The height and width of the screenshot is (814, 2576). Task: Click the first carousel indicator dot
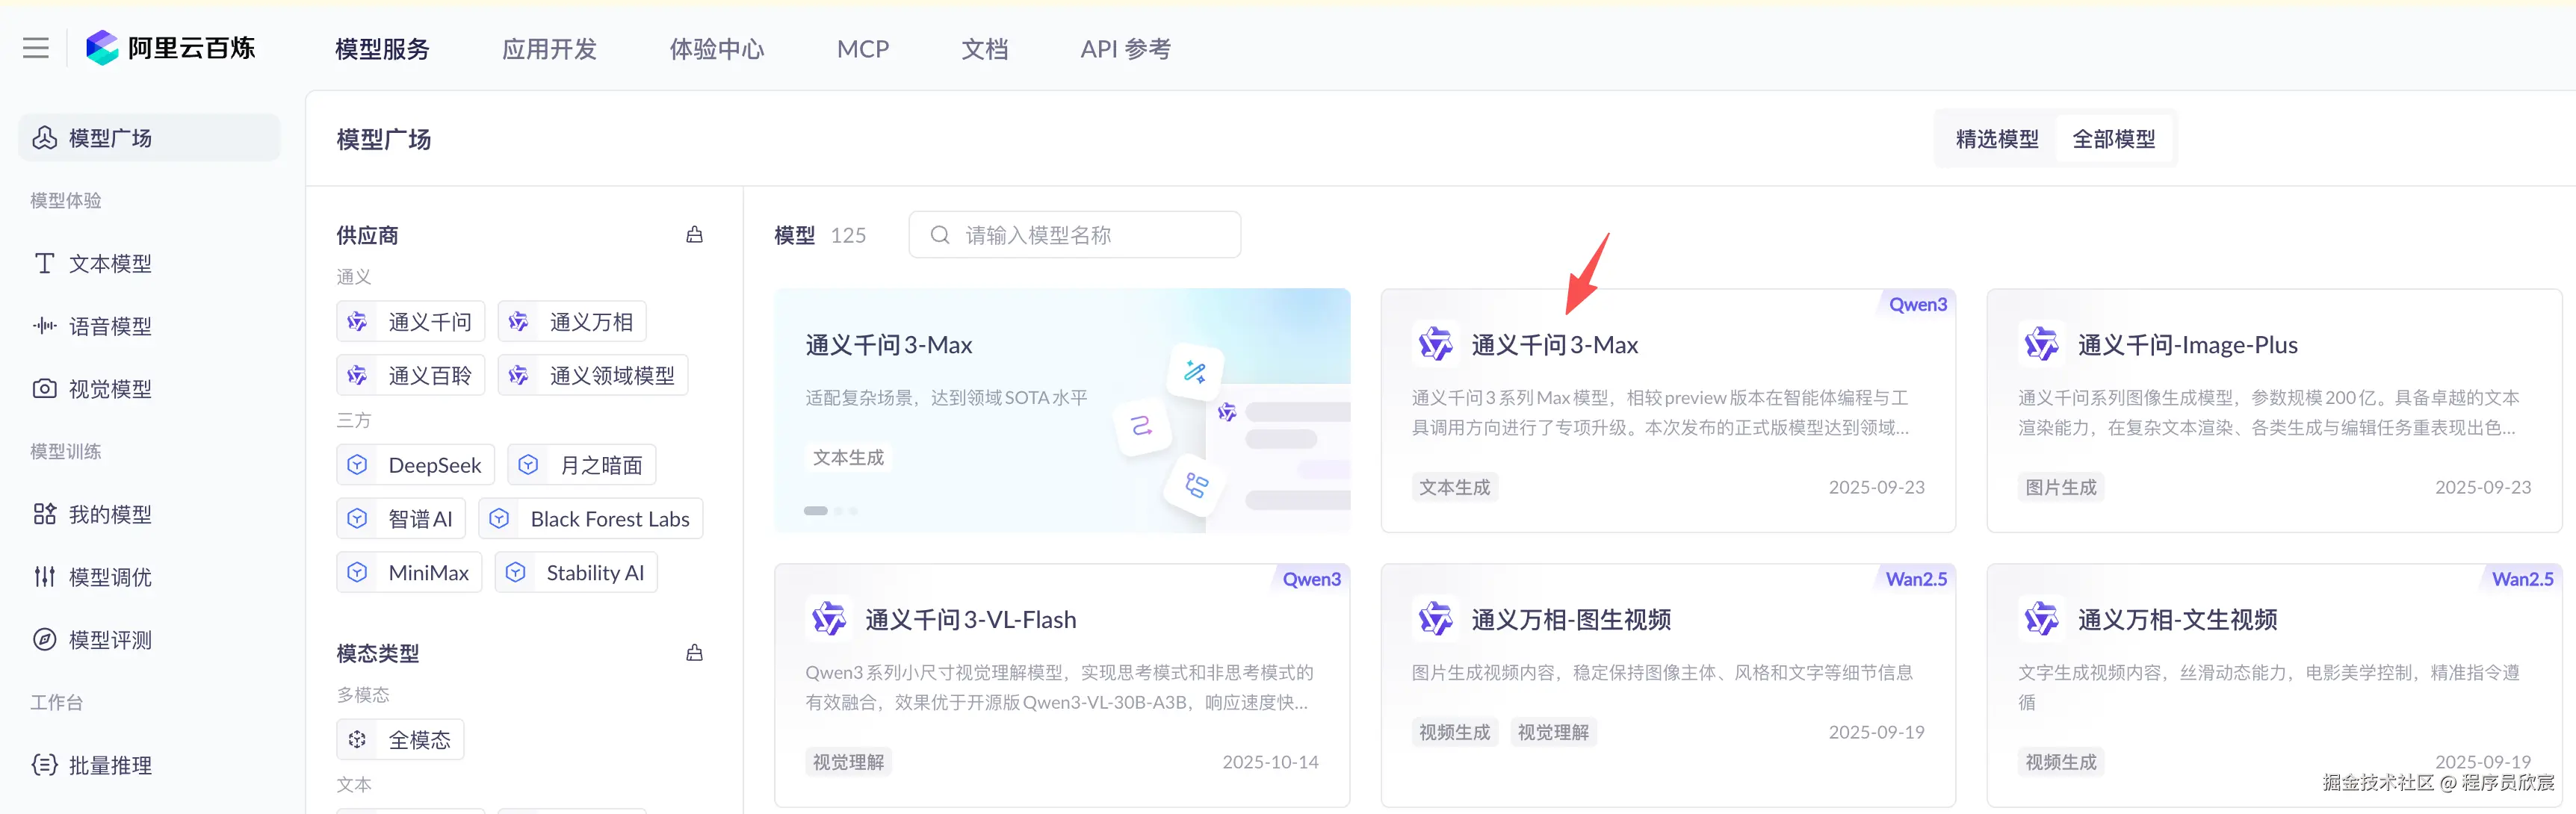tap(815, 511)
